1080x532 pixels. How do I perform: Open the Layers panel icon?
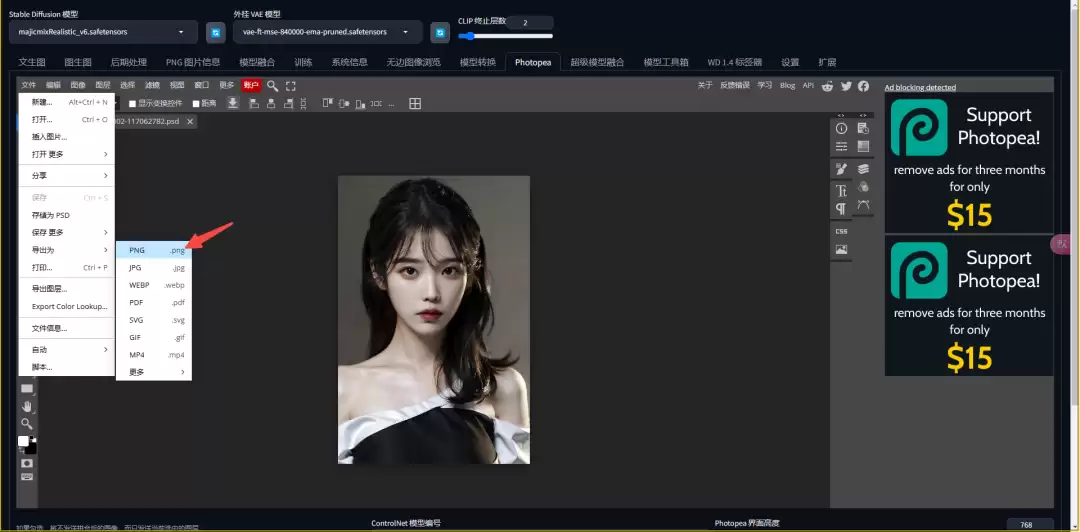pos(863,169)
